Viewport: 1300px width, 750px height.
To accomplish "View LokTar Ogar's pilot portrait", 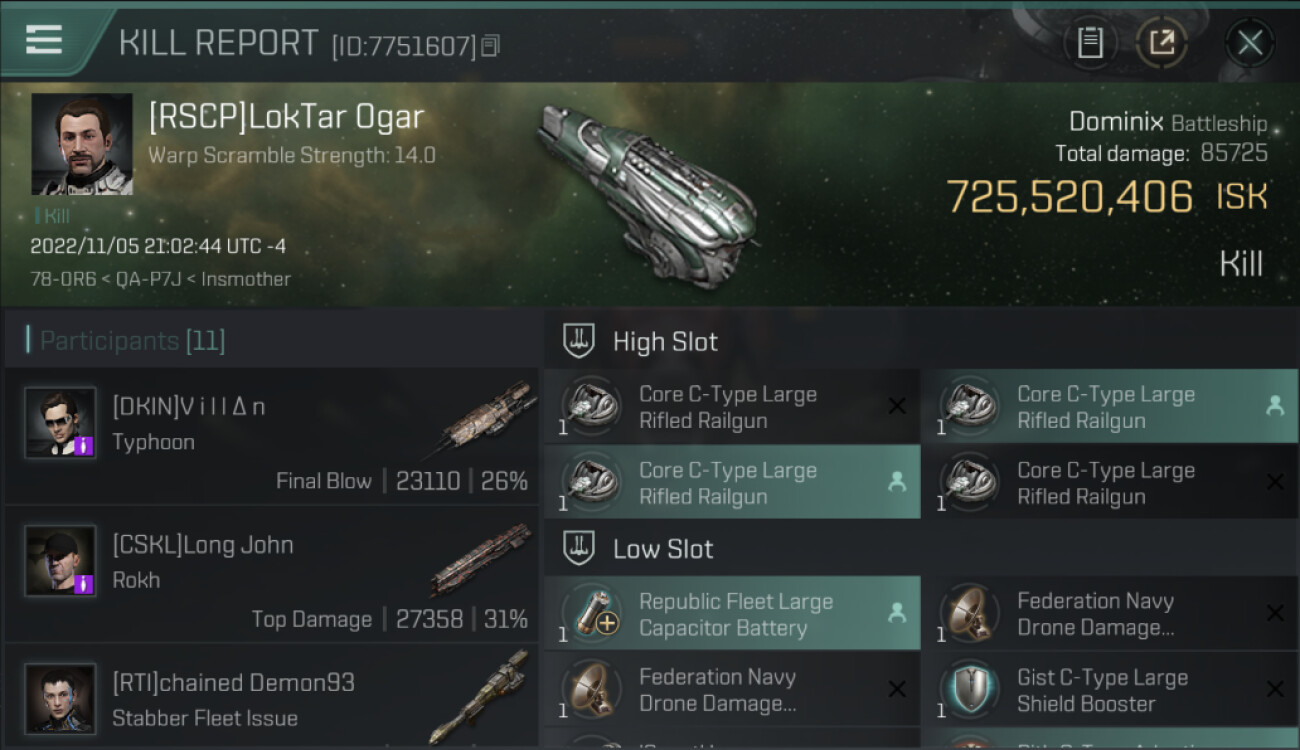I will (x=82, y=144).
